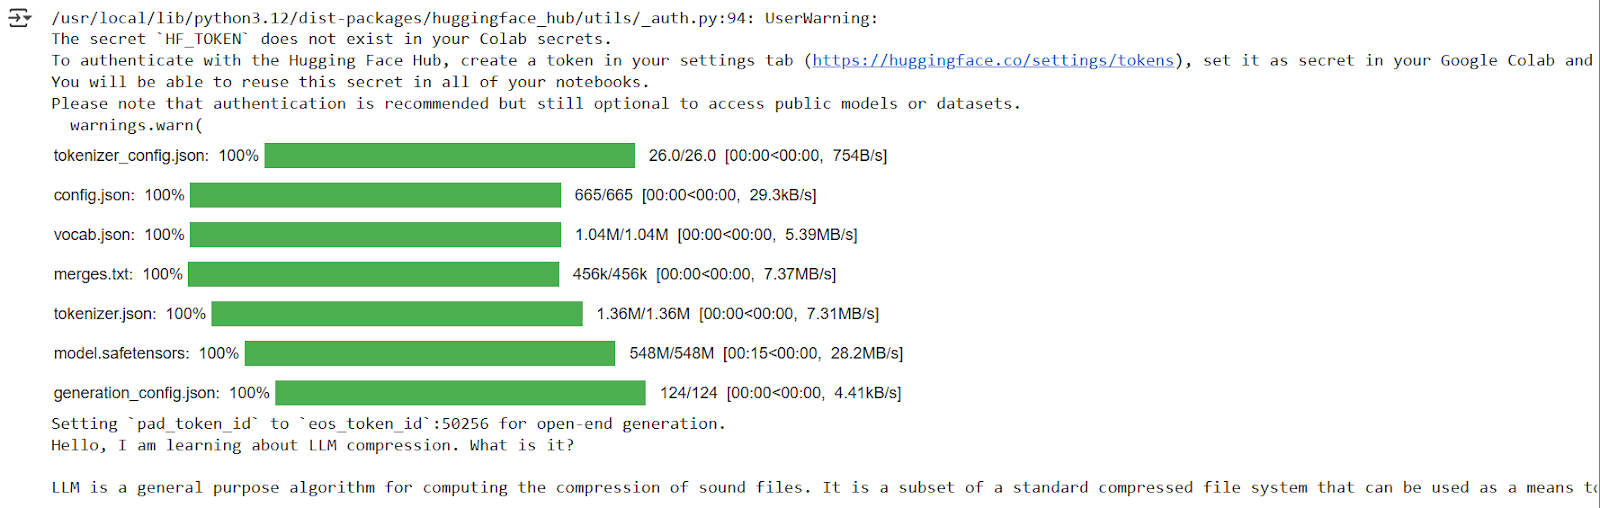Click the tokenizer_config.json progress bar
Screen dimensions: 1600x508
[449, 155]
